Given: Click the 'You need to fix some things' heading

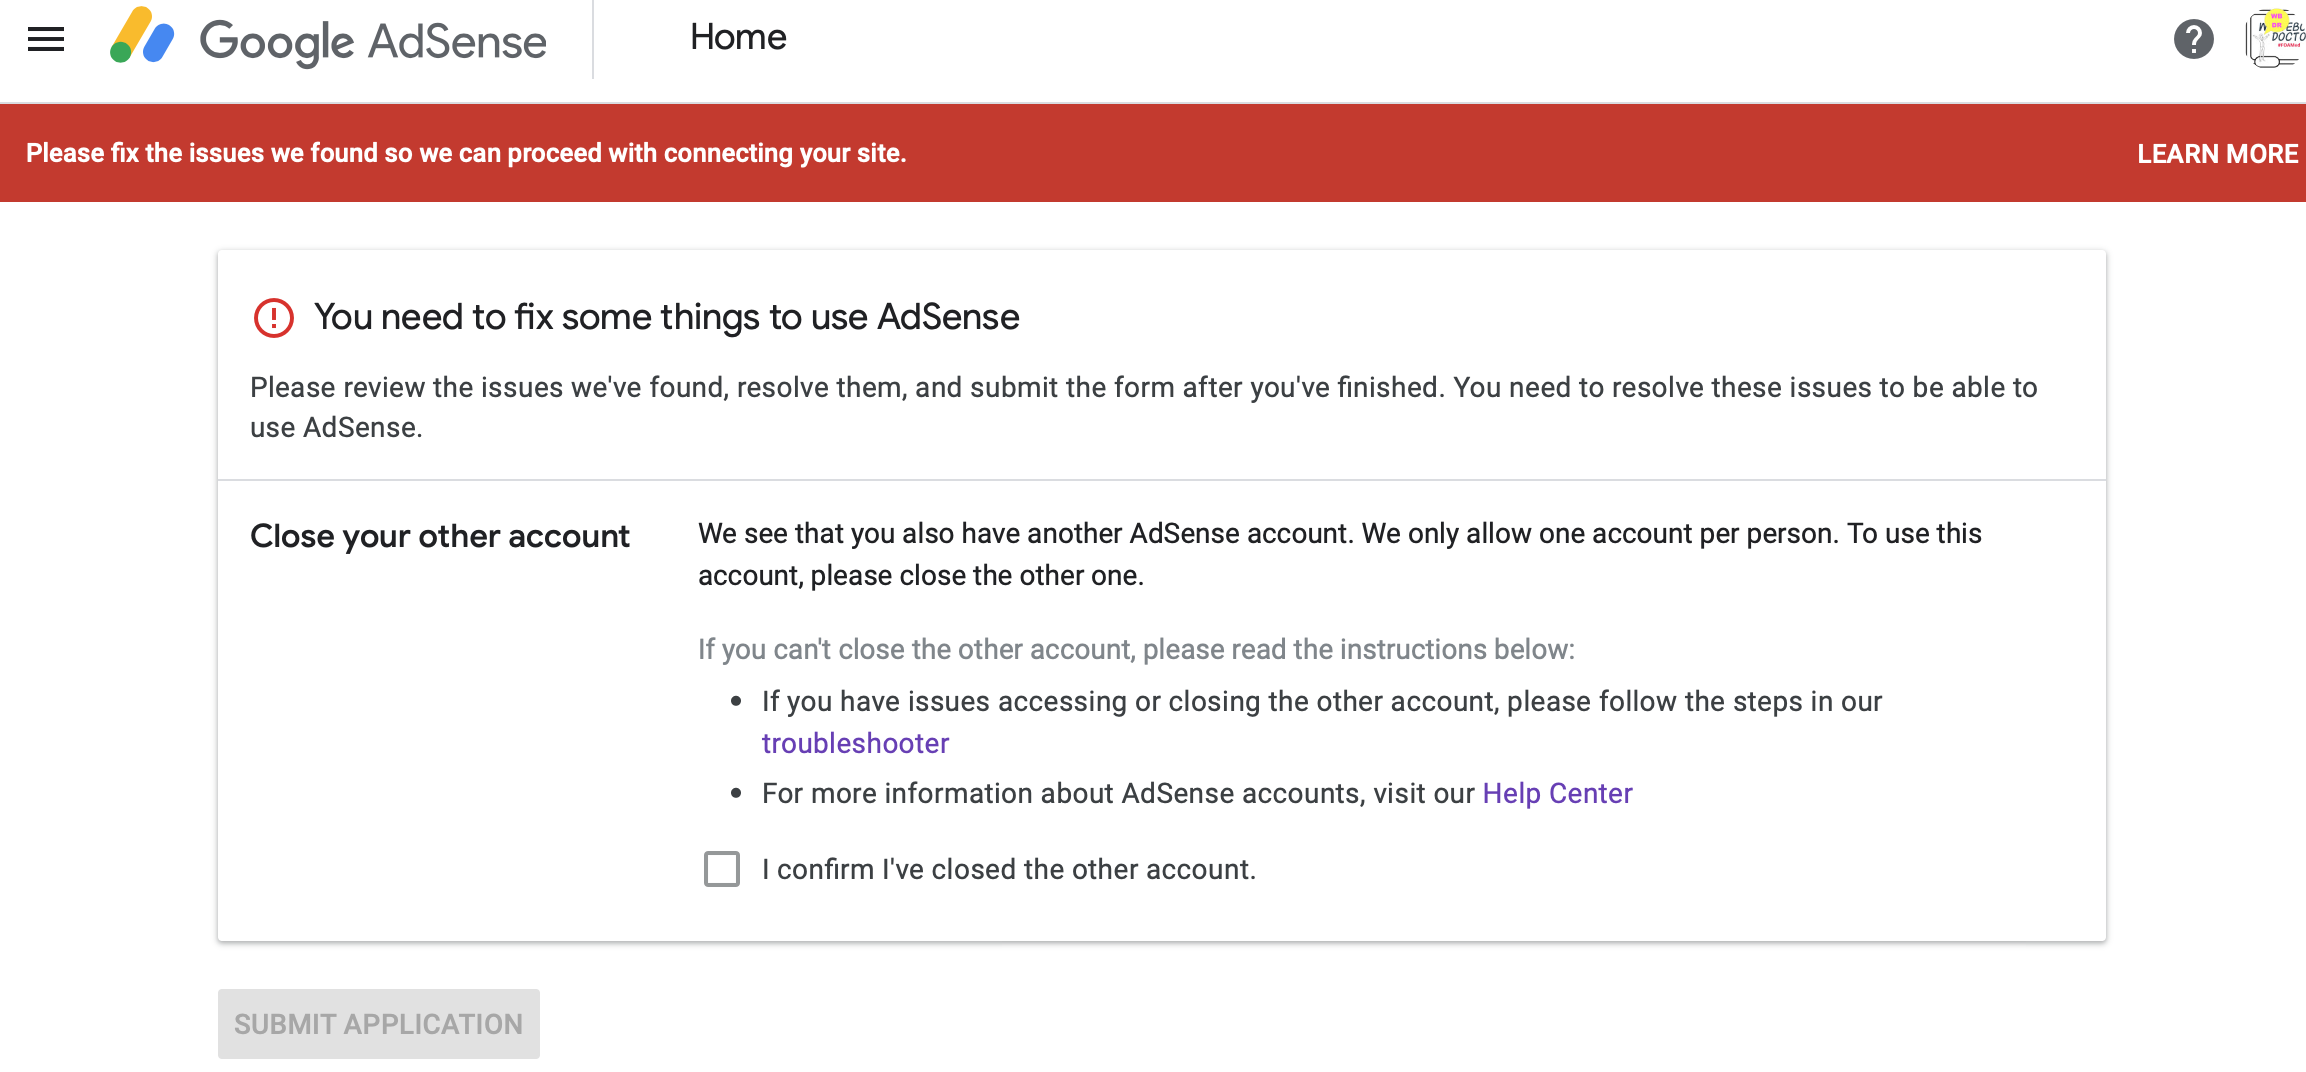Looking at the screenshot, I should (x=666, y=317).
